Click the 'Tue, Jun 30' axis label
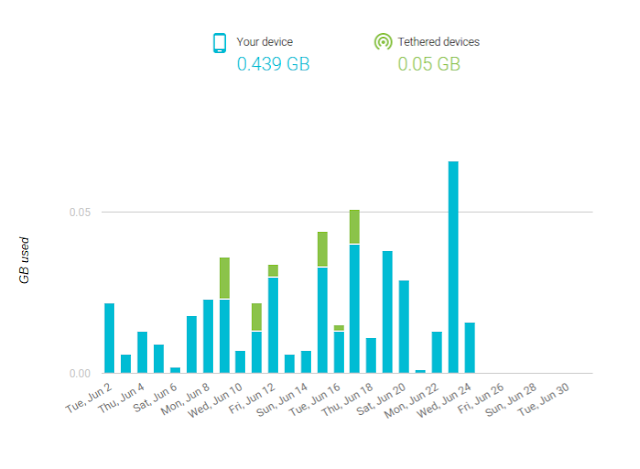The width and height of the screenshot is (640, 469). click(544, 400)
